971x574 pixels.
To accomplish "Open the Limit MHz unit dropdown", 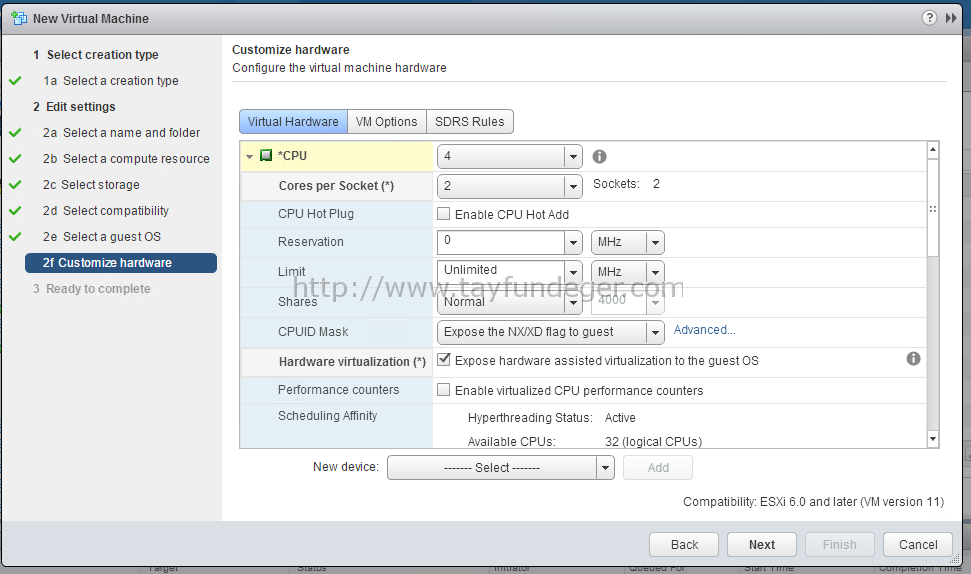I will tap(655, 272).
